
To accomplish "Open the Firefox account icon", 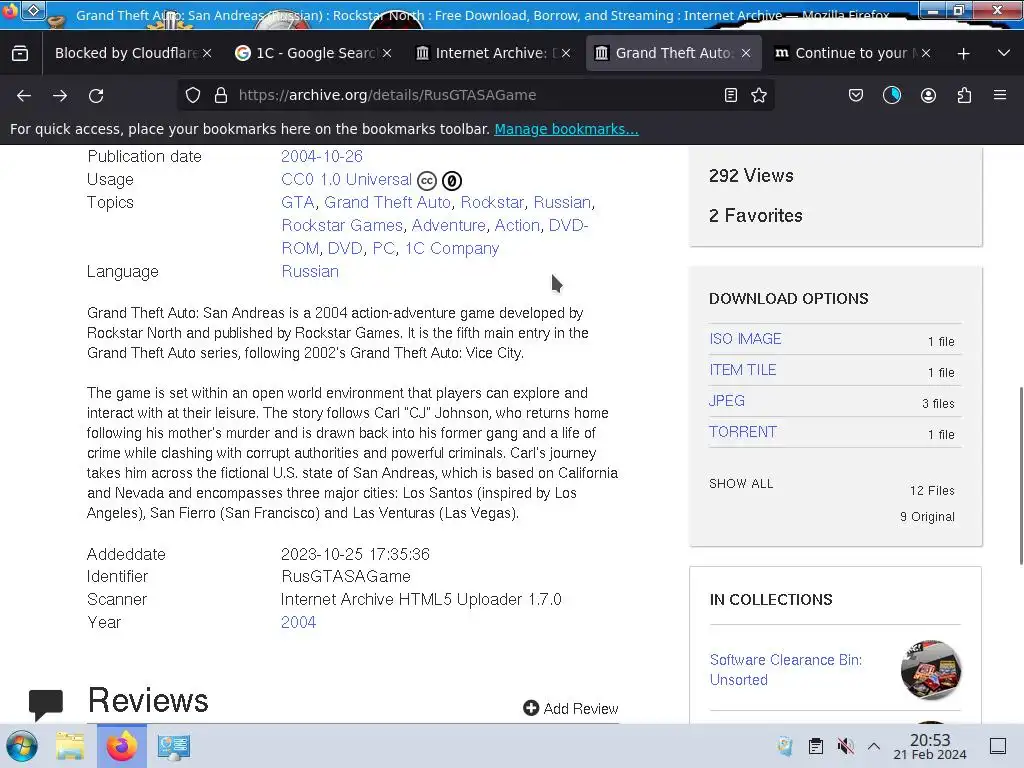I will click(x=928, y=95).
